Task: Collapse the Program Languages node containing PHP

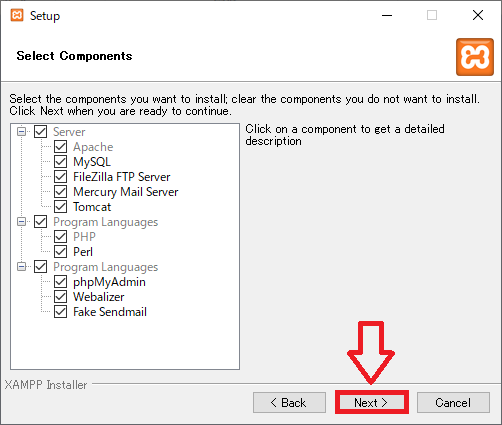Action: (x=21, y=222)
